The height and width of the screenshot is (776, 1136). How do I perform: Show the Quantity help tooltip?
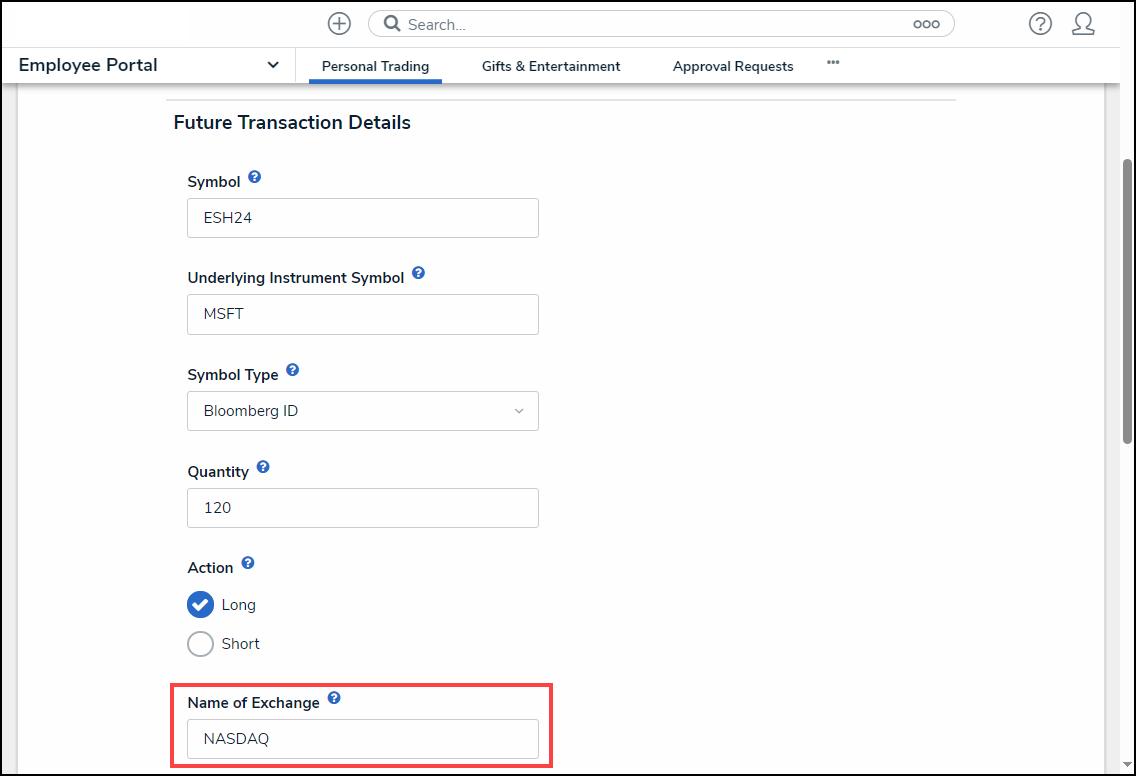click(263, 467)
